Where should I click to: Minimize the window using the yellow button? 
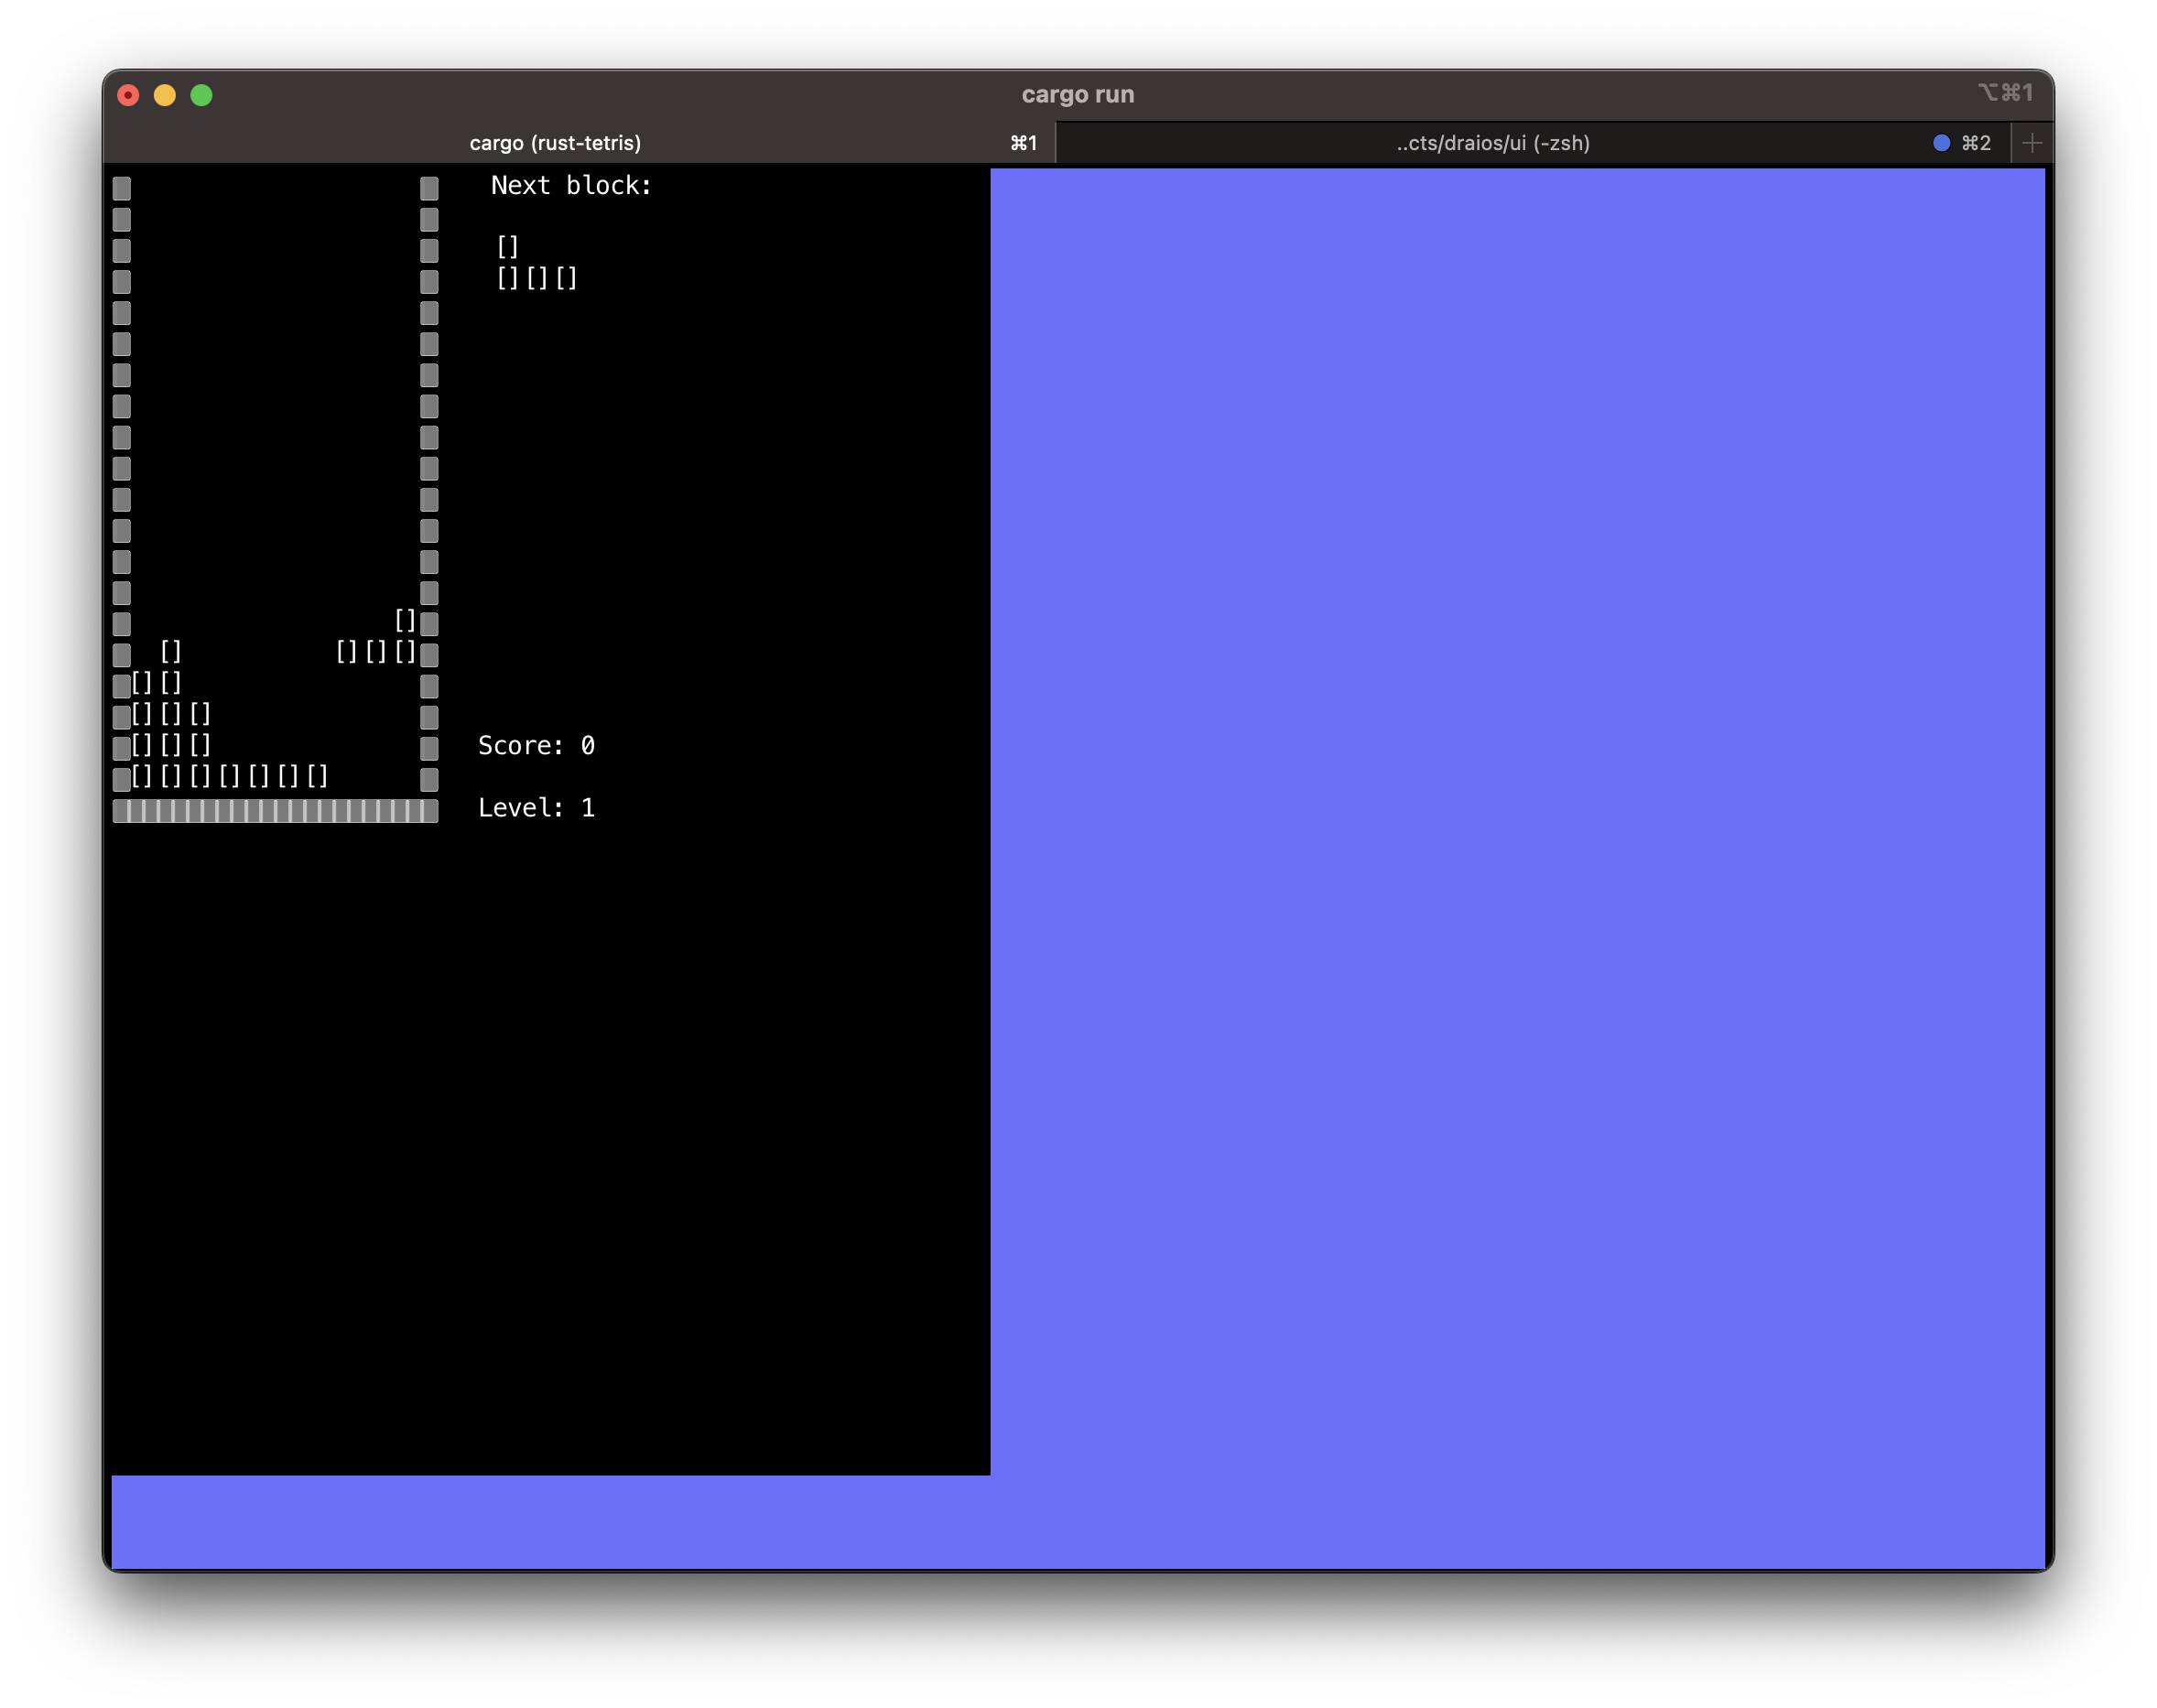click(165, 95)
